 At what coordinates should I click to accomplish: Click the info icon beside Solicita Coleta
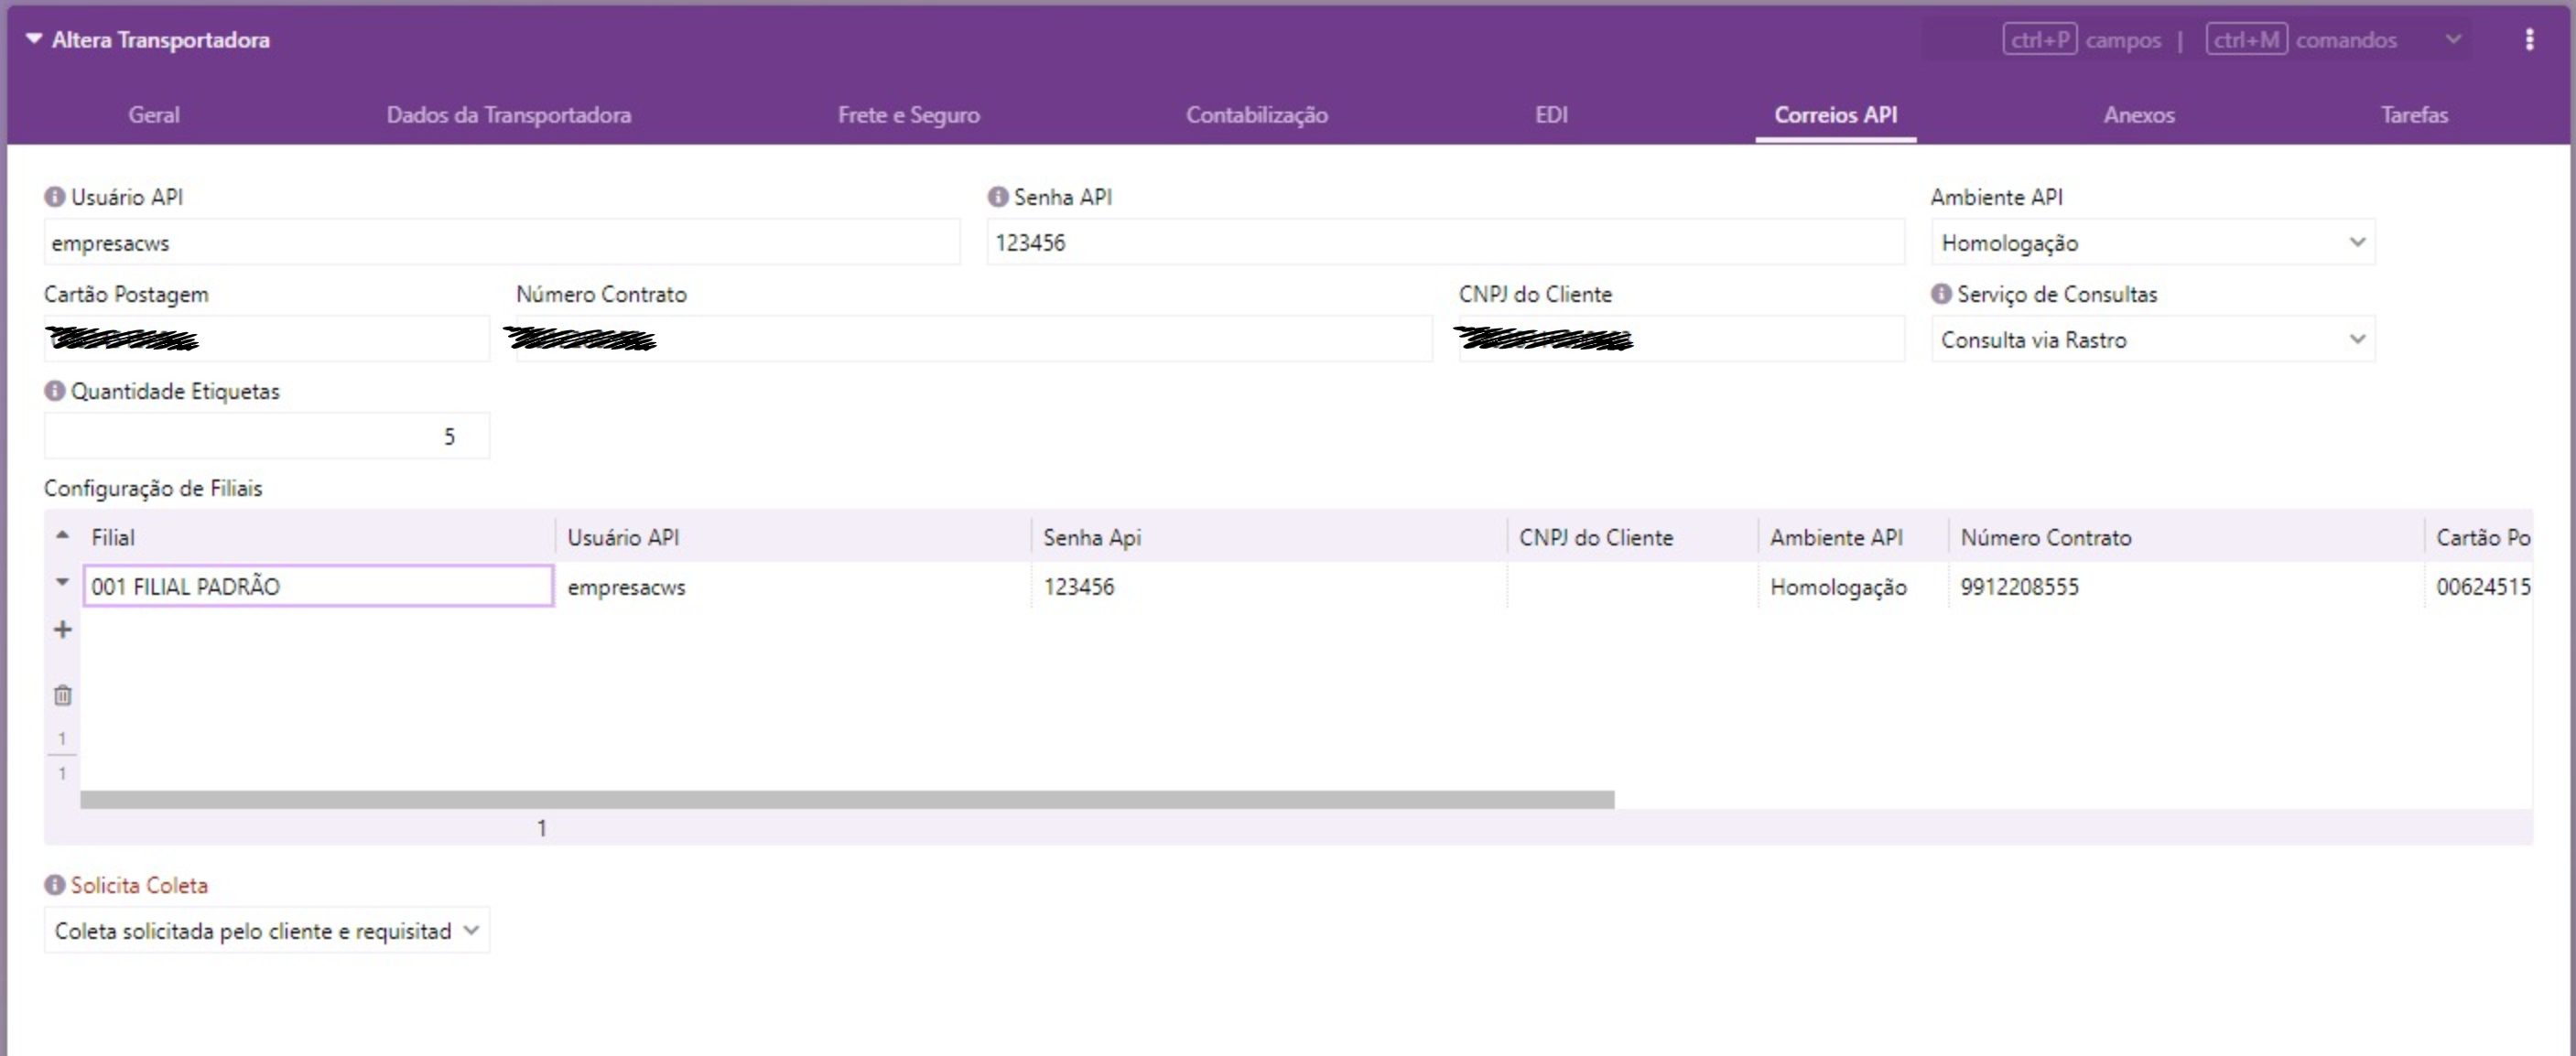click(55, 885)
